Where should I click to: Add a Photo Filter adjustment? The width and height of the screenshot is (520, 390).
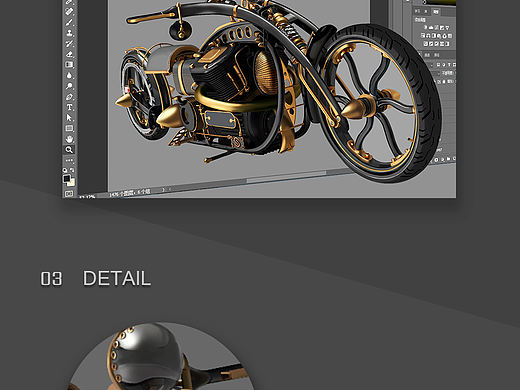tap(439, 36)
